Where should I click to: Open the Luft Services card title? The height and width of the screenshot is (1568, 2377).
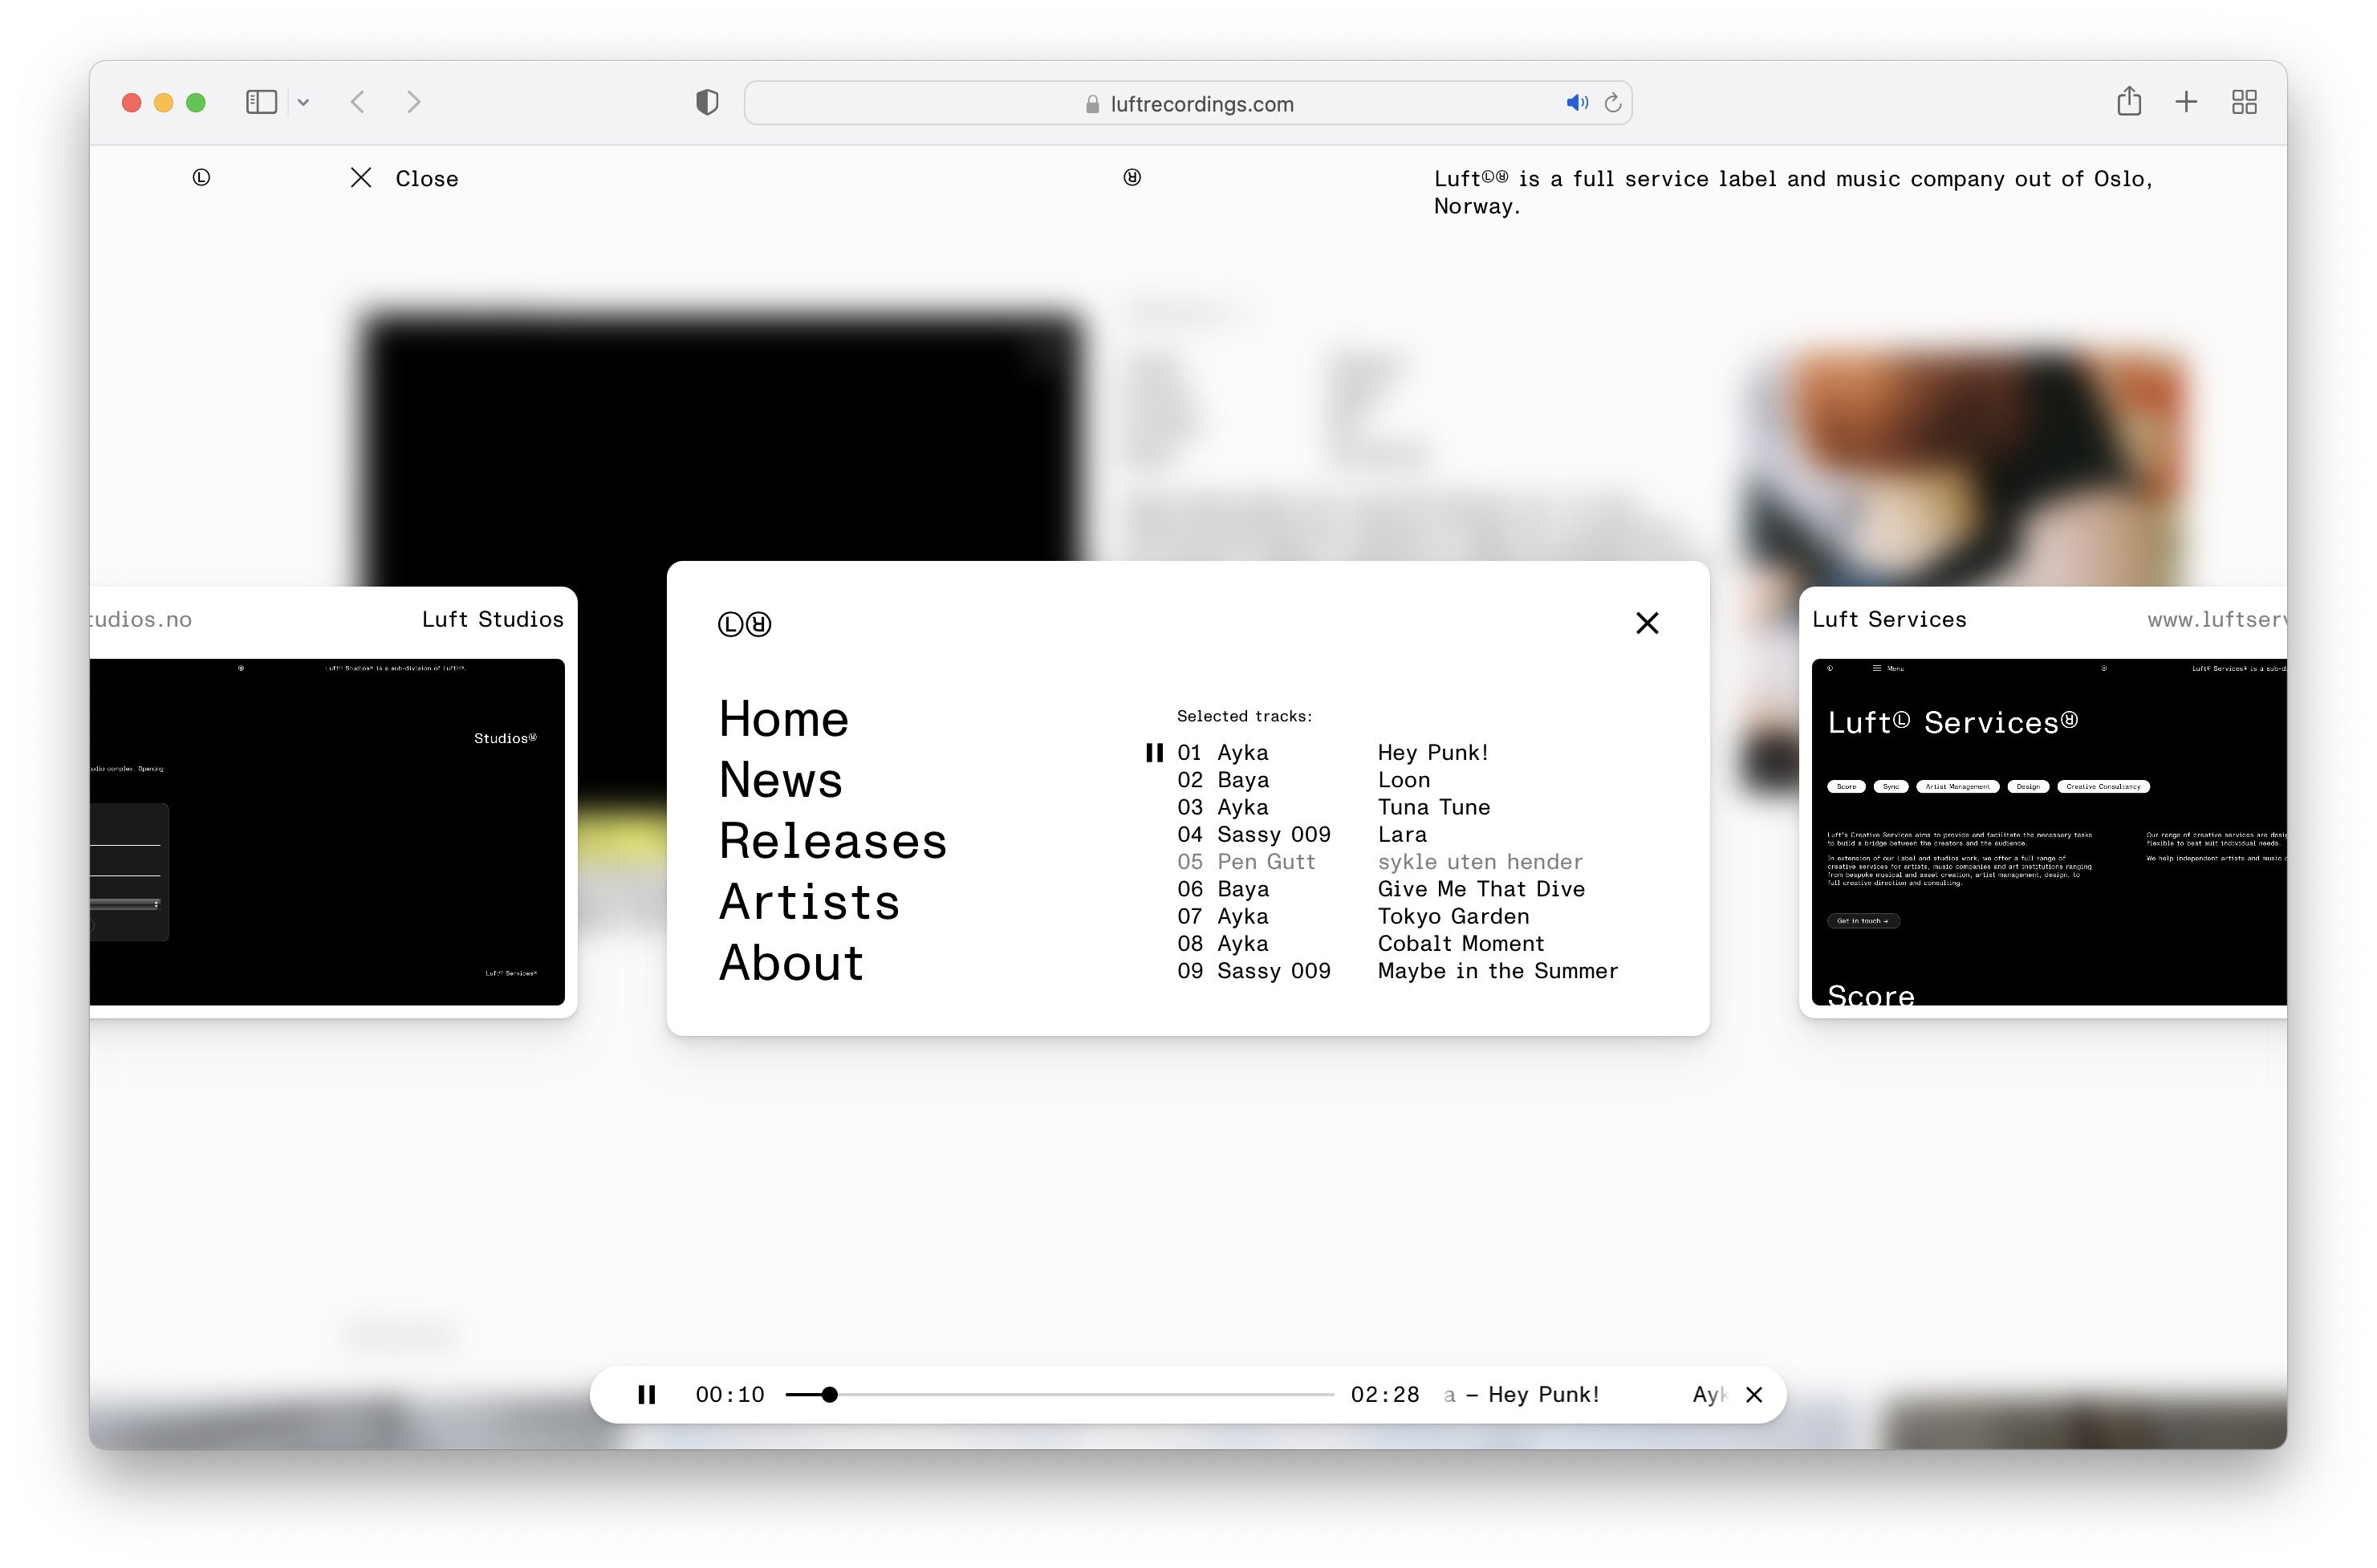coord(1889,619)
